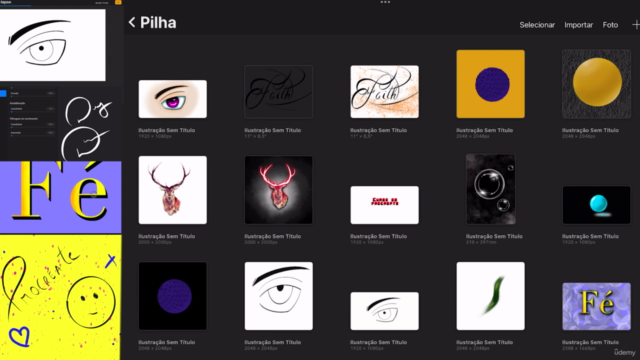Open the Faith lettering with orange splatter
The height and width of the screenshot is (360, 640).
(x=384, y=92)
